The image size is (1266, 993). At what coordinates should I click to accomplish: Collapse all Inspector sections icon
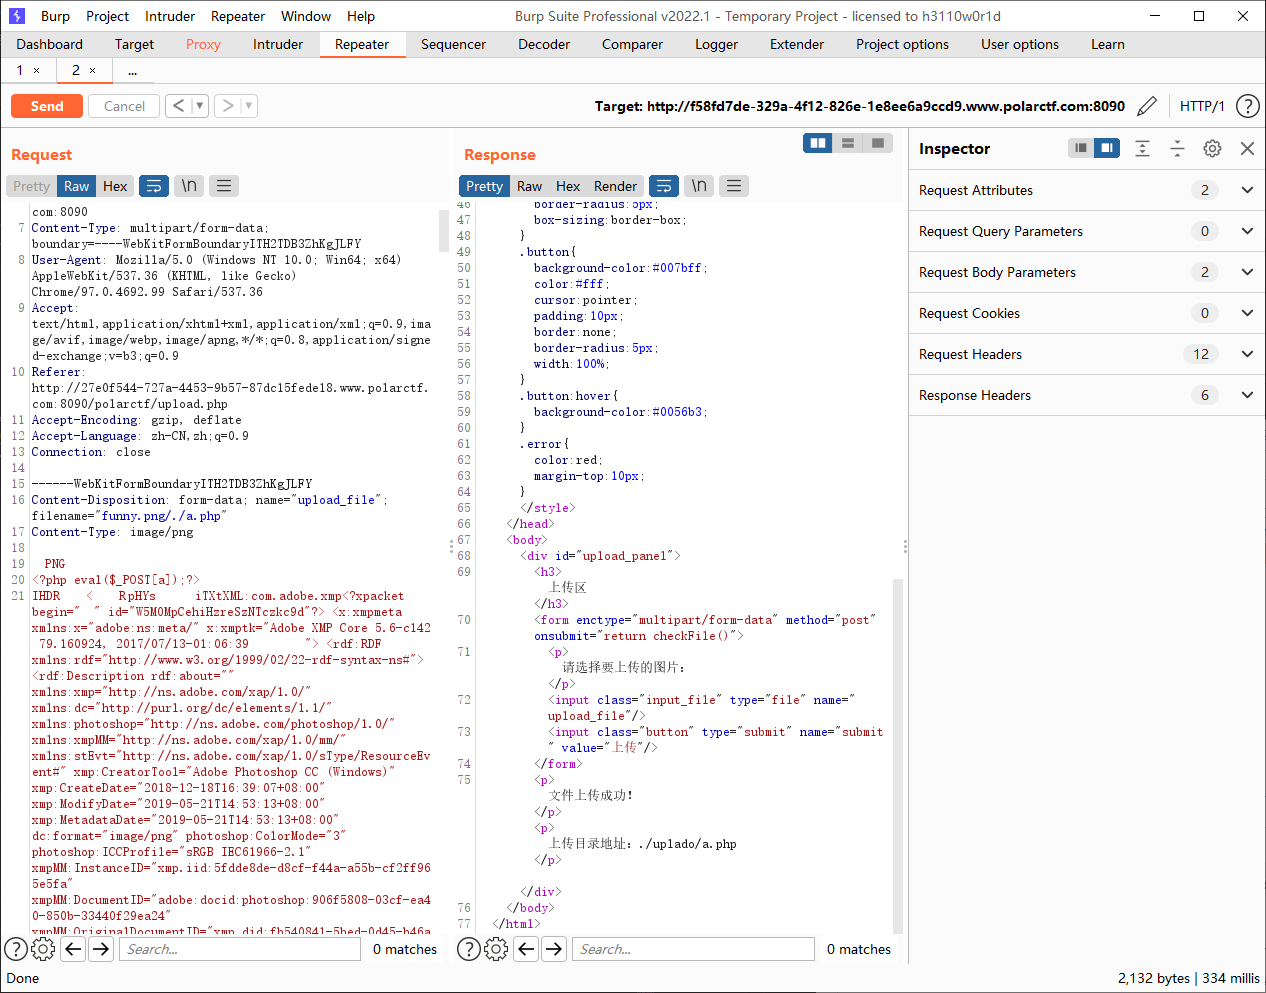tap(1177, 148)
